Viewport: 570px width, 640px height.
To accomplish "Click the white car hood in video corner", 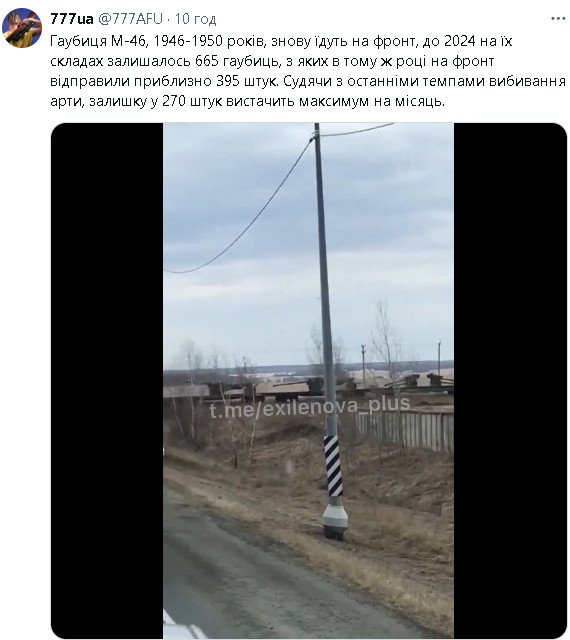I will (x=178, y=629).
